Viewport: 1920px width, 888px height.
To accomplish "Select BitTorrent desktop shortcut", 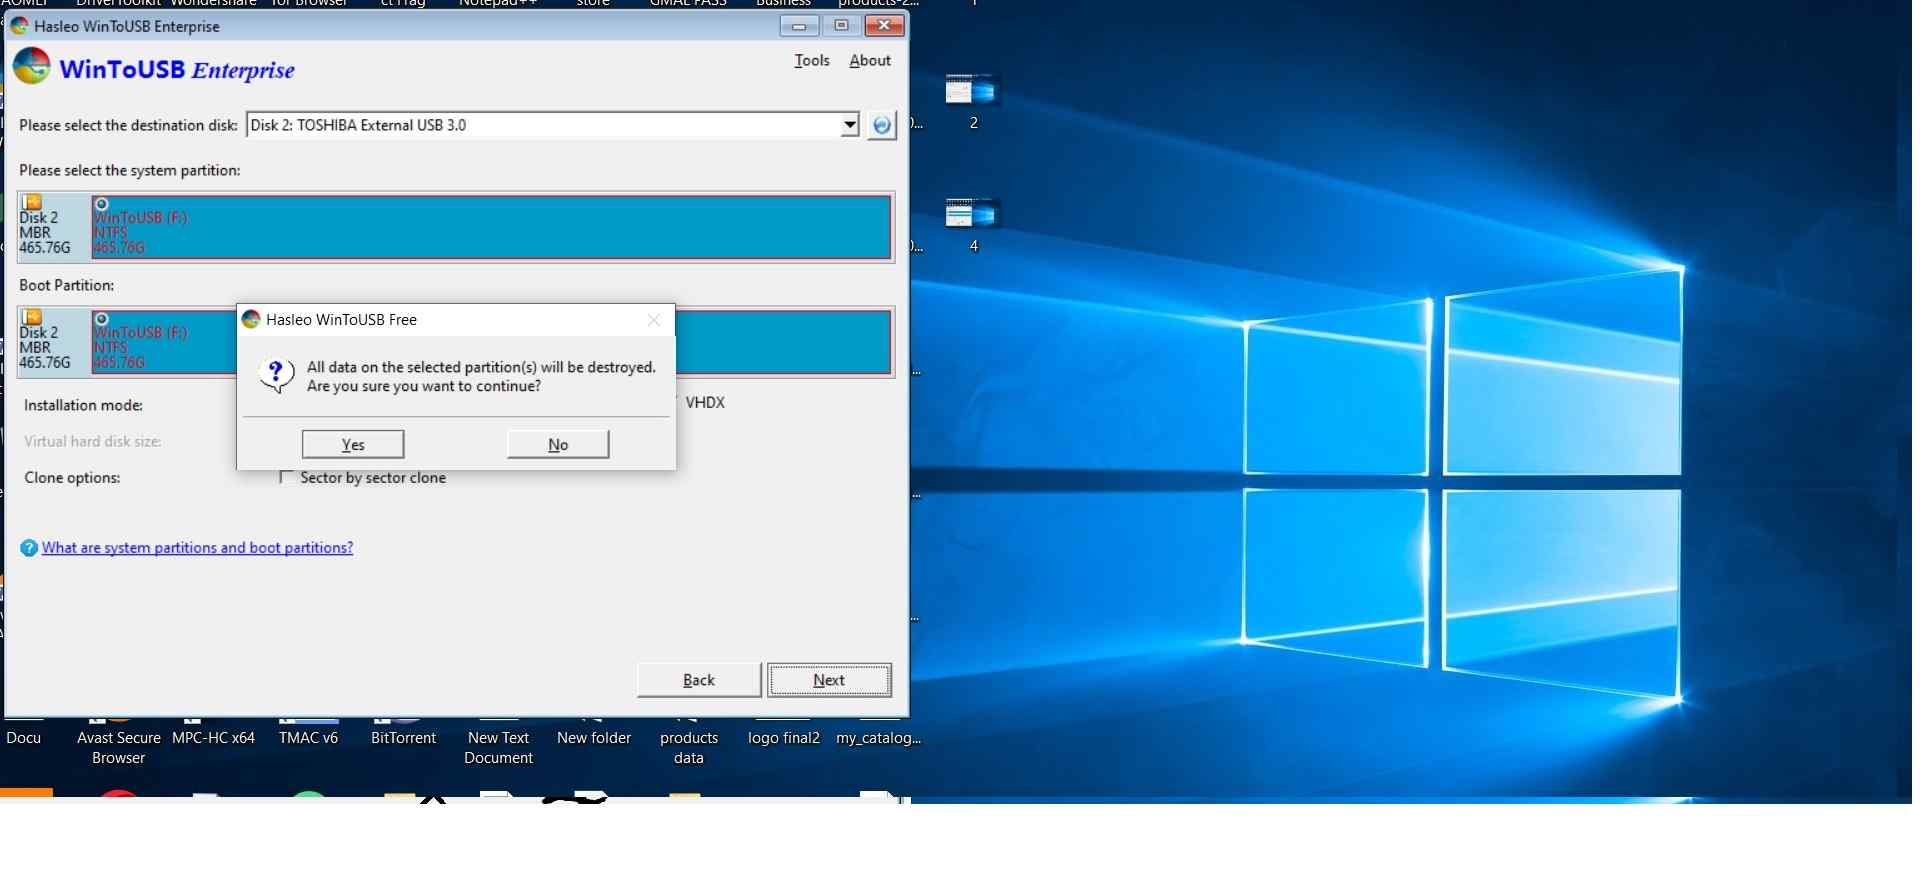I will (x=403, y=735).
